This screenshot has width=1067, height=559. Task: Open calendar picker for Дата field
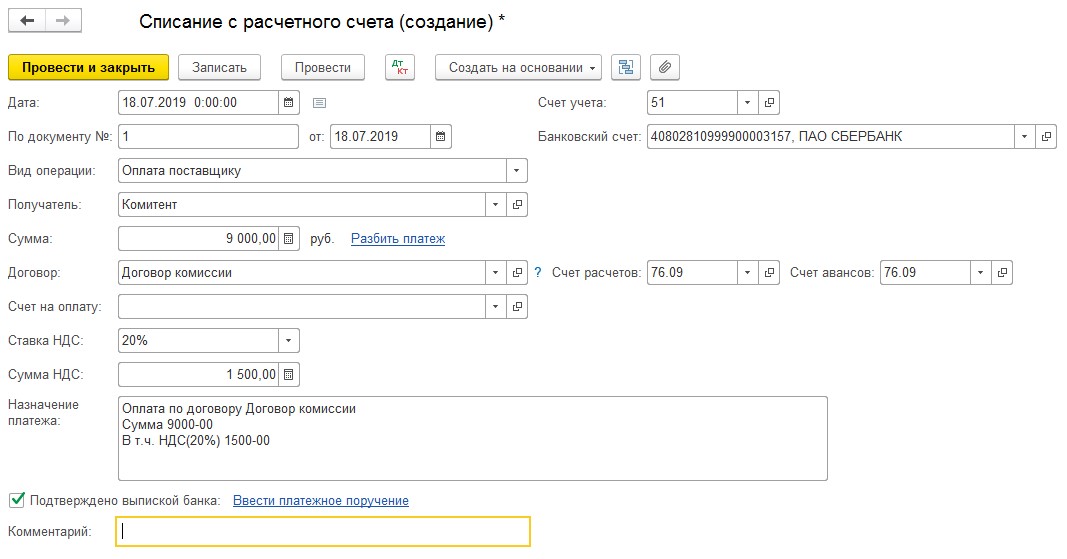click(288, 102)
